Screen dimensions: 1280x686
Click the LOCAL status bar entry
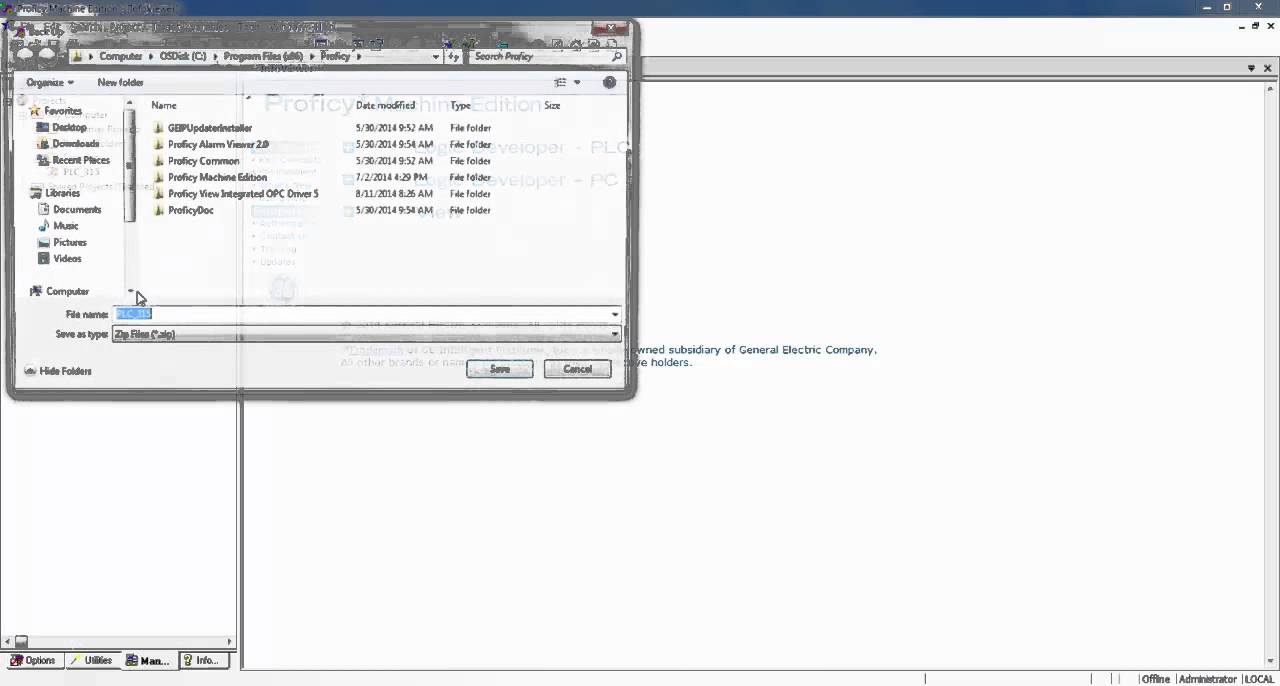1259,679
